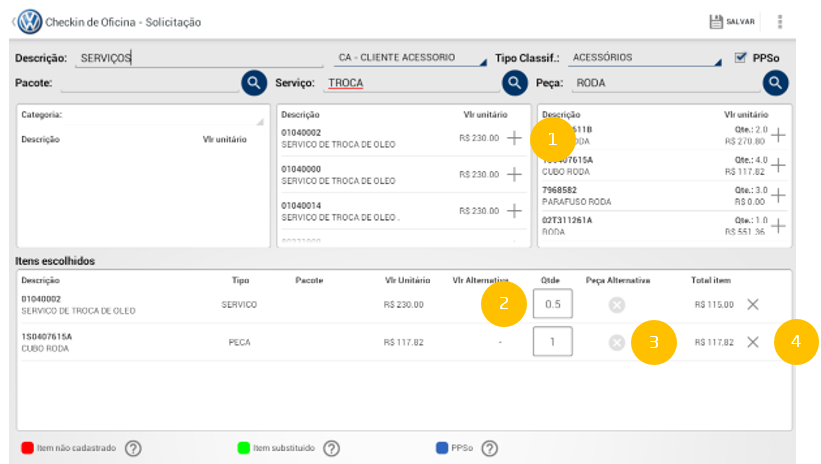Click the back chevron beside the logo
This screenshot has width=821, height=464.
click(13, 22)
